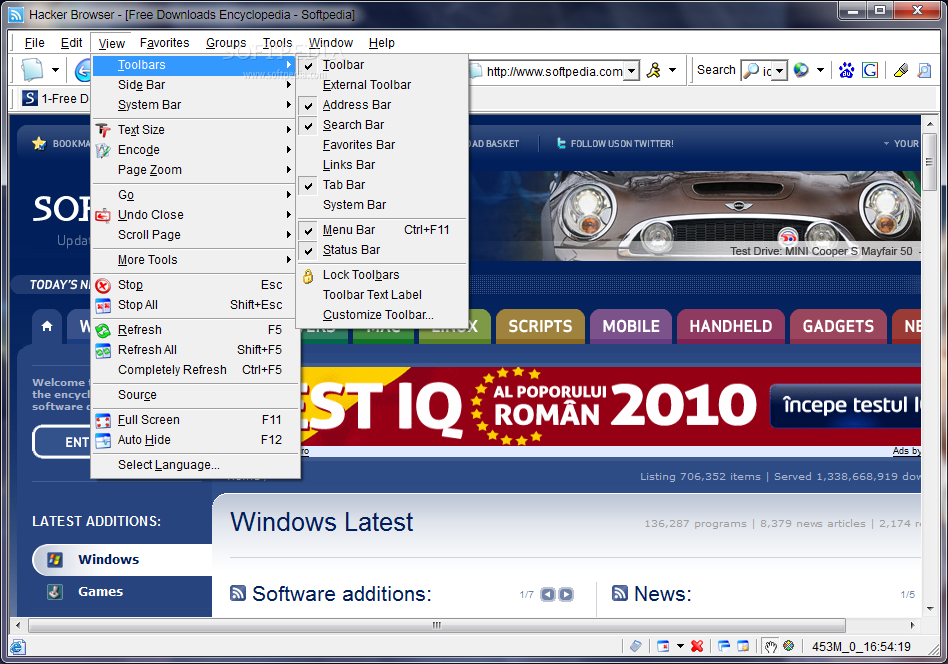Screen dimensions: 948x664
Task: Open the new page button dropdown arrow
Action: pos(55,70)
